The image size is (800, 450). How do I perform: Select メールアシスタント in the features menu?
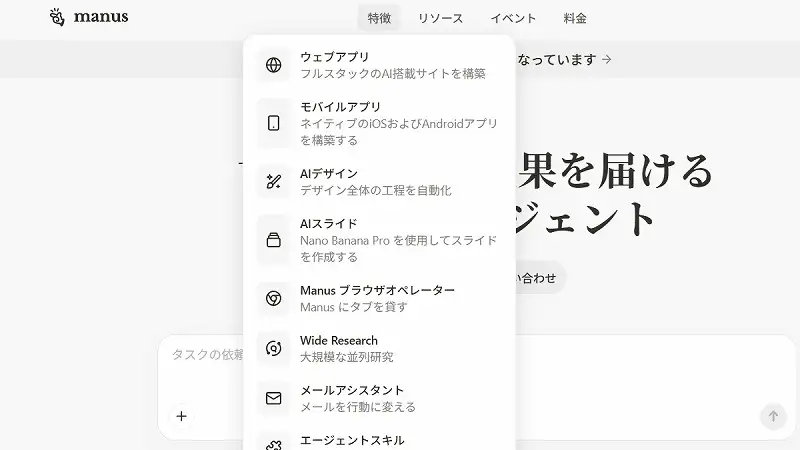(379, 398)
